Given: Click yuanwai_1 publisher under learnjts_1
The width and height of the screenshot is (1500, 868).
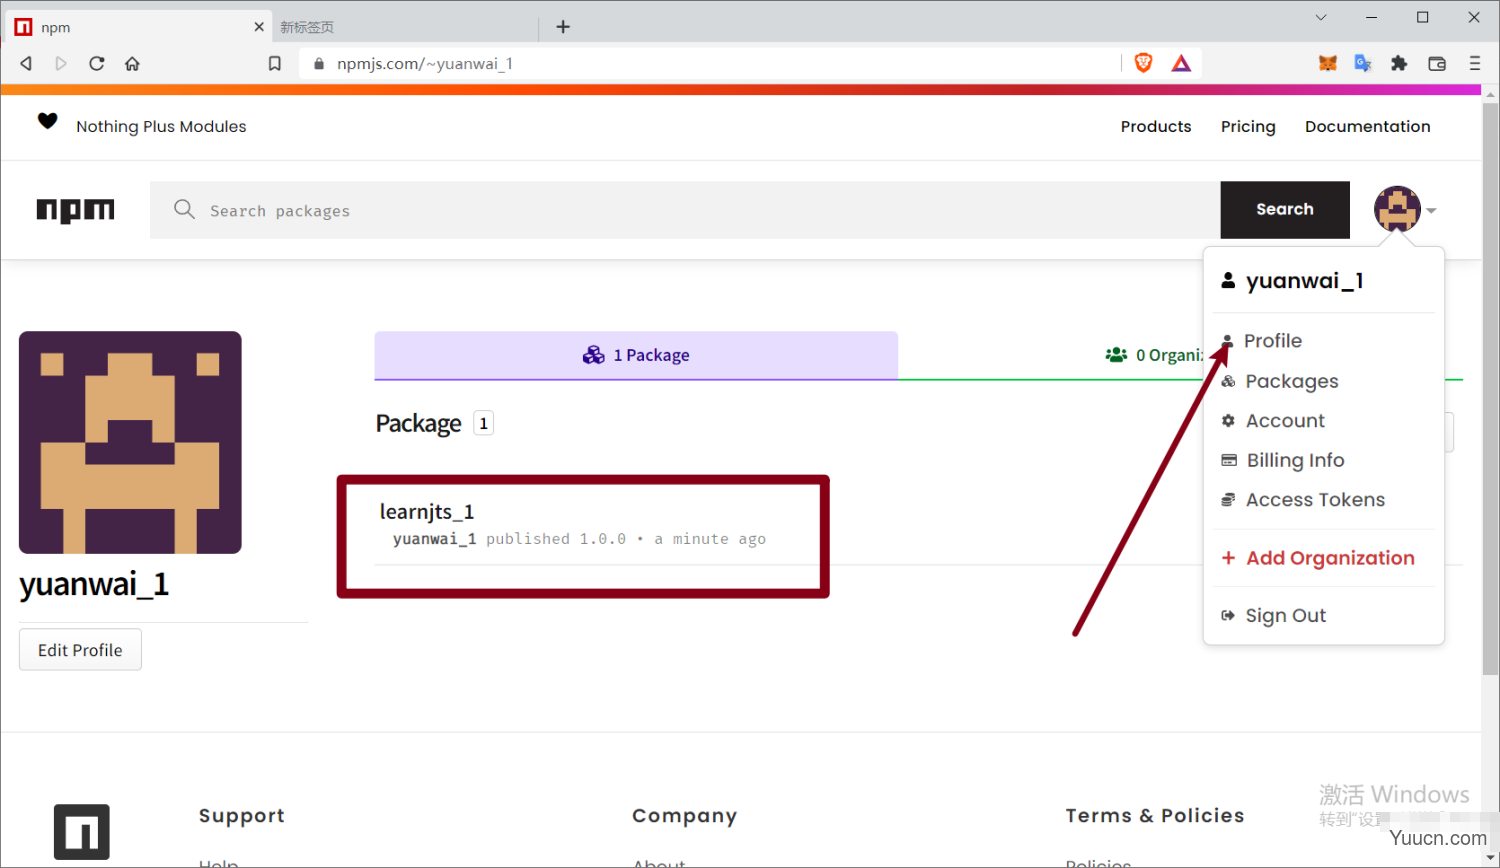Looking at the screenshot, I should [434, 539].
